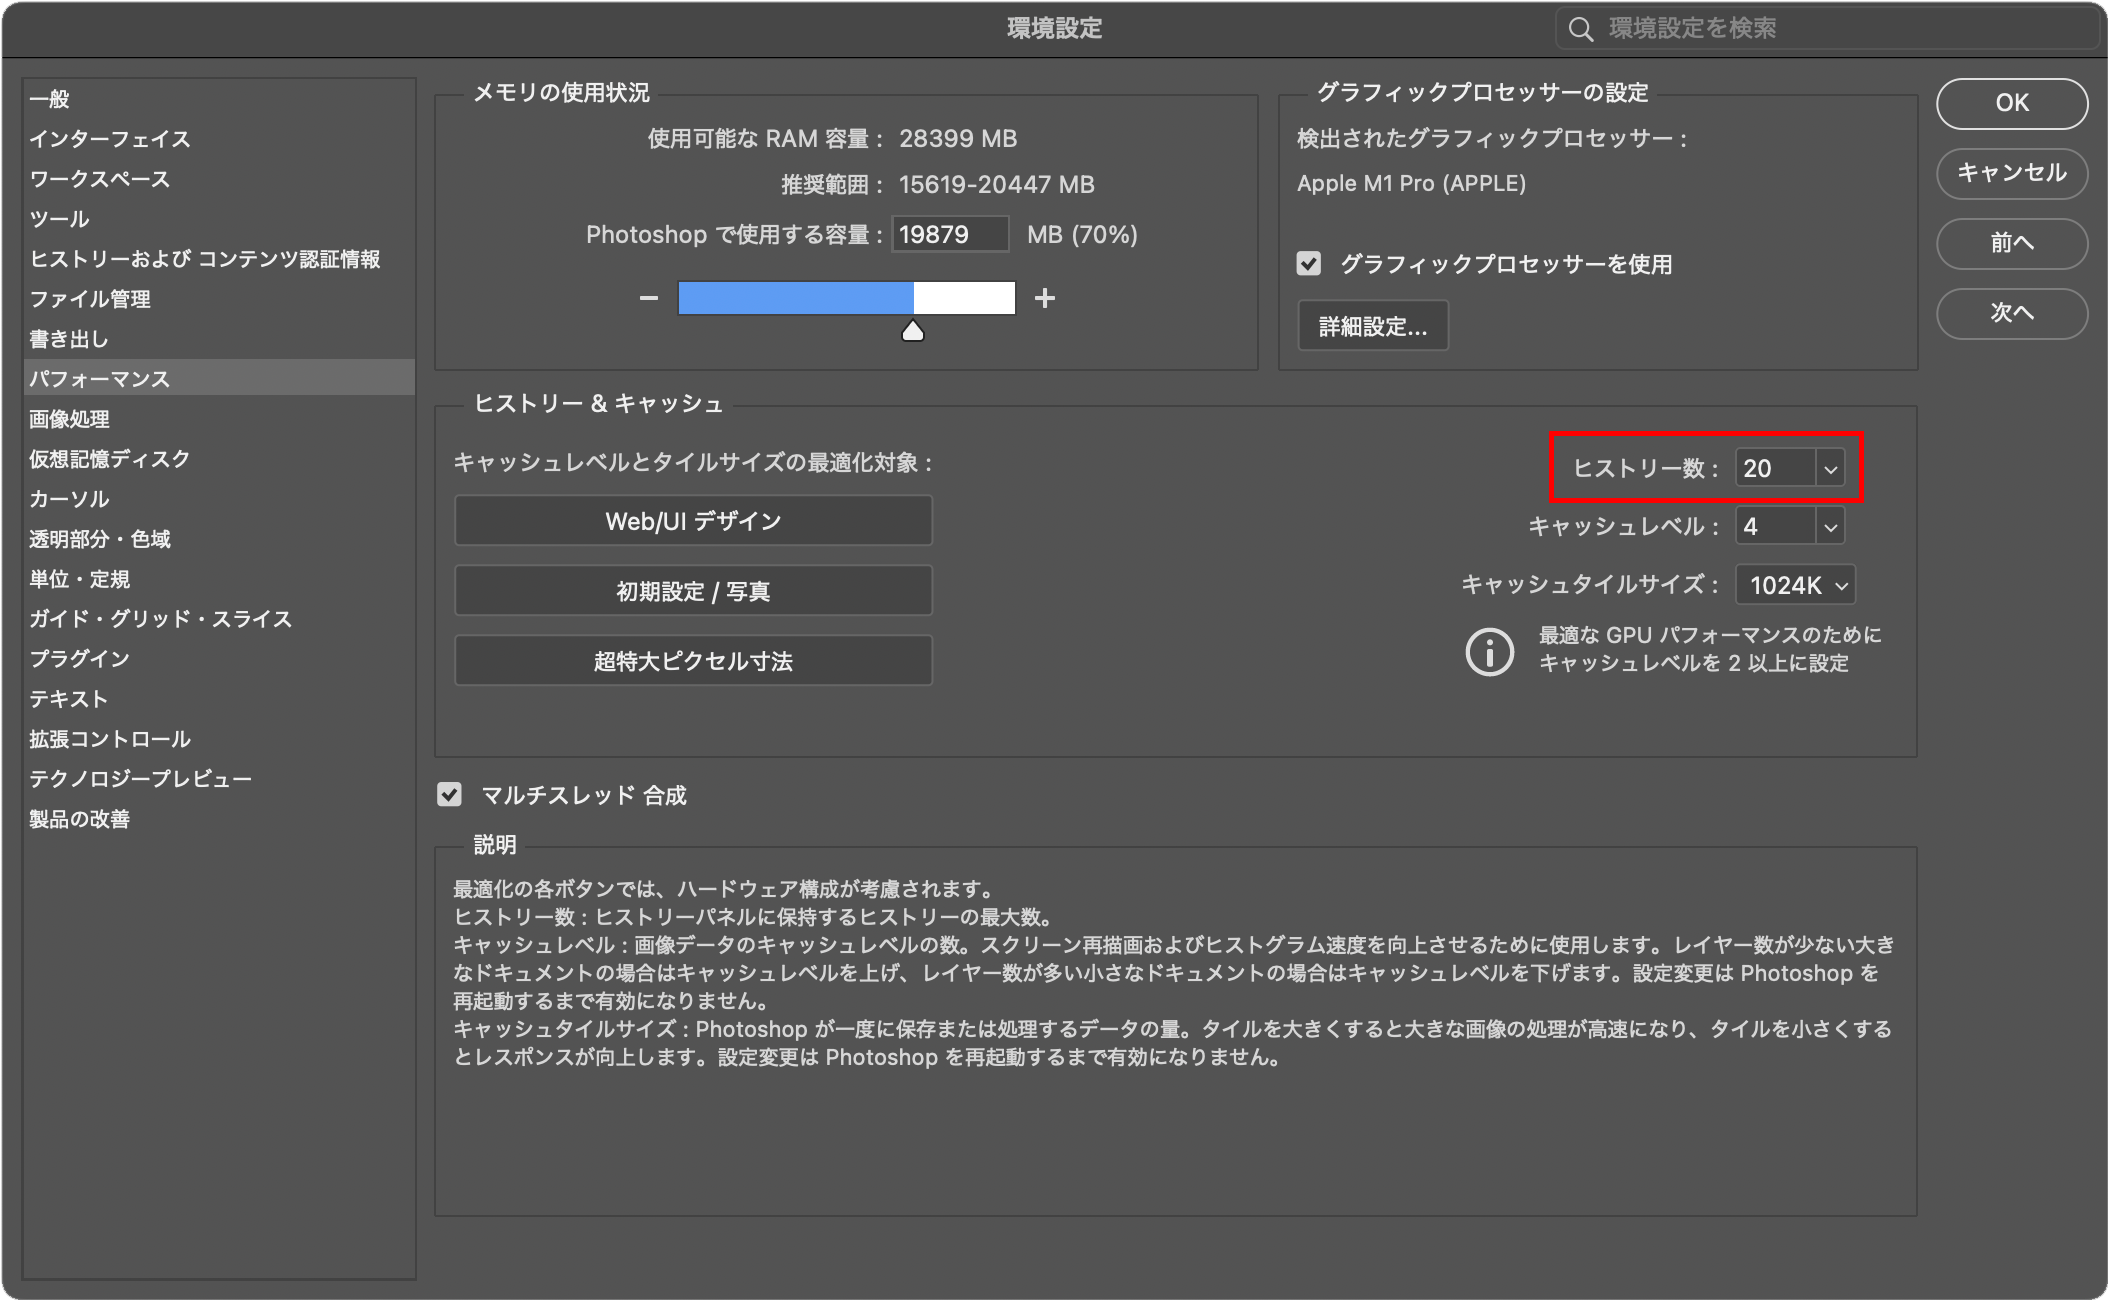2108x1300 pixels.
Task: Click the 環境設定を検索 search field
Action: pyautogui.click(x=1826, y=29)
